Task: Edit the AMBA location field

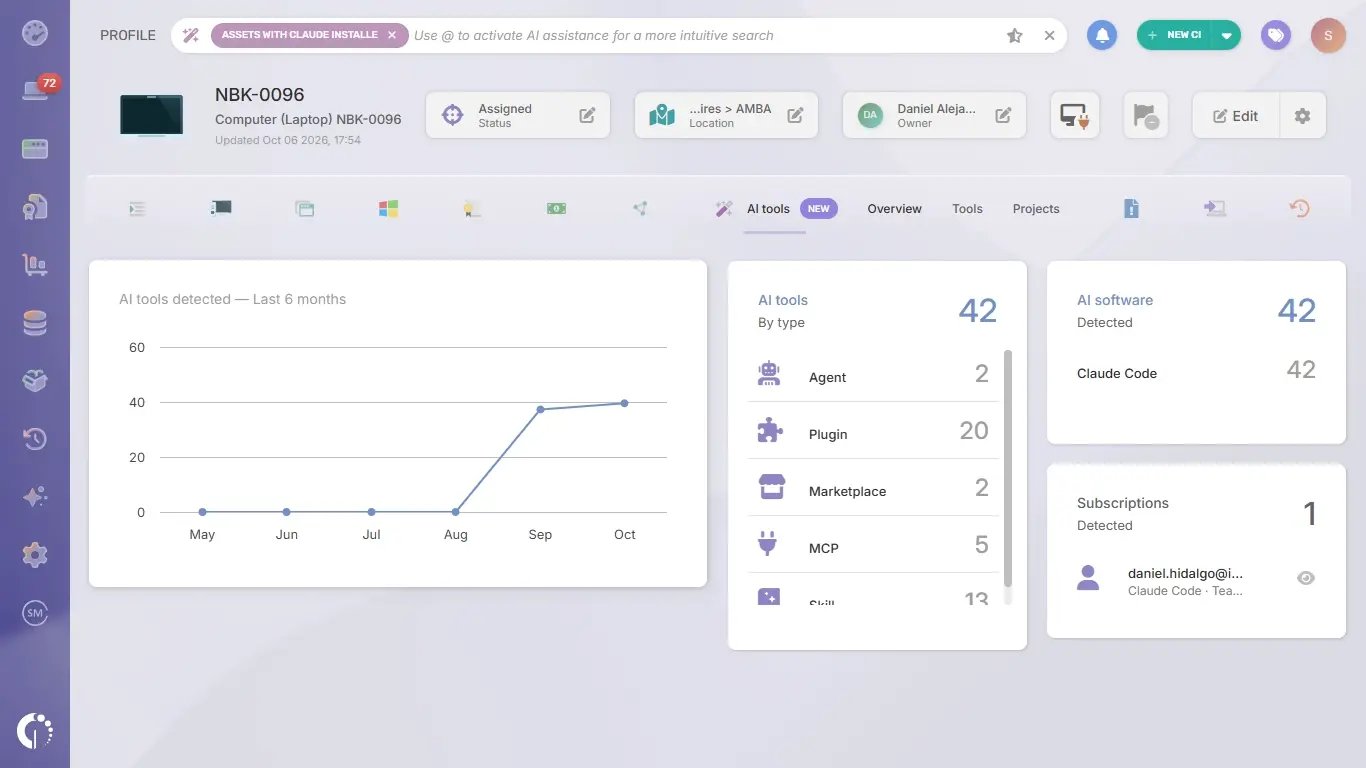Action: 795,116
